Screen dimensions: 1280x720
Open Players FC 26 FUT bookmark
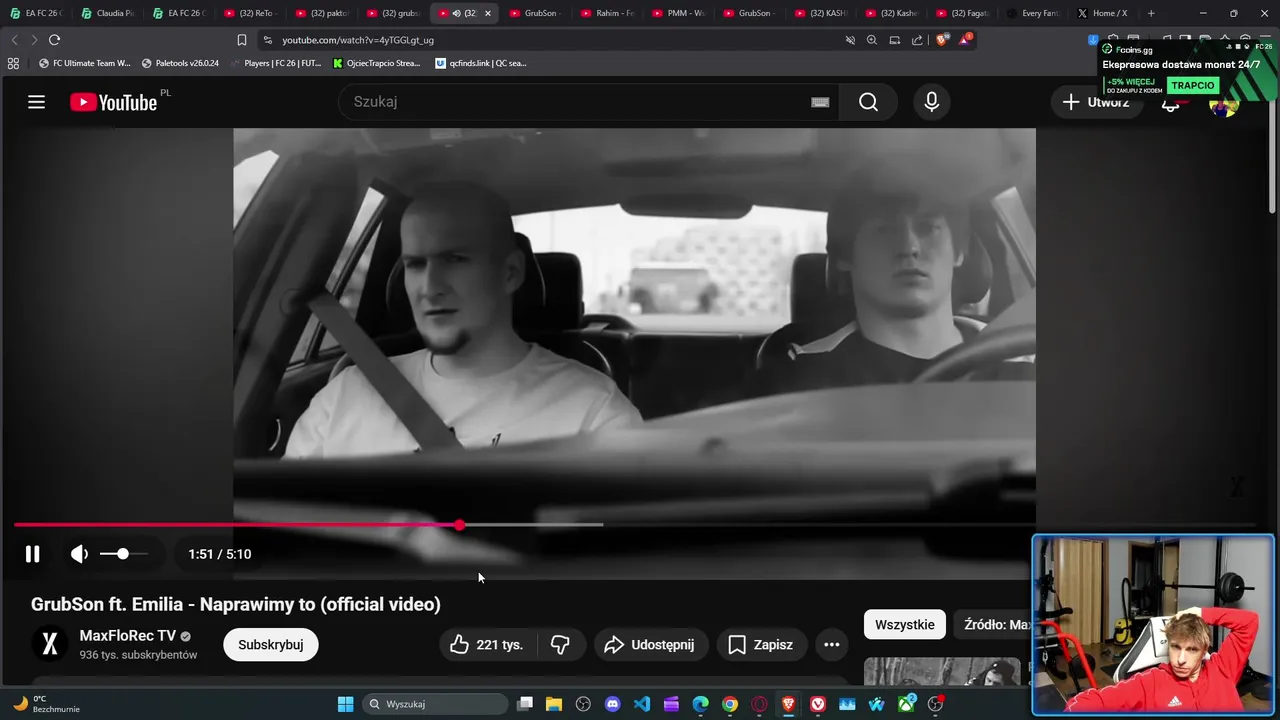tap(276, 63)
